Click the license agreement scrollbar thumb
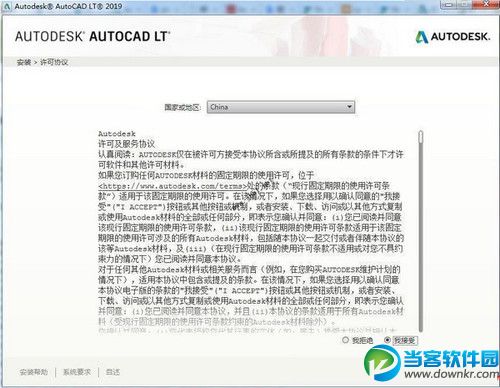Image resolution: width=500 pixels, height=388 pixels. tap(421, 137)
